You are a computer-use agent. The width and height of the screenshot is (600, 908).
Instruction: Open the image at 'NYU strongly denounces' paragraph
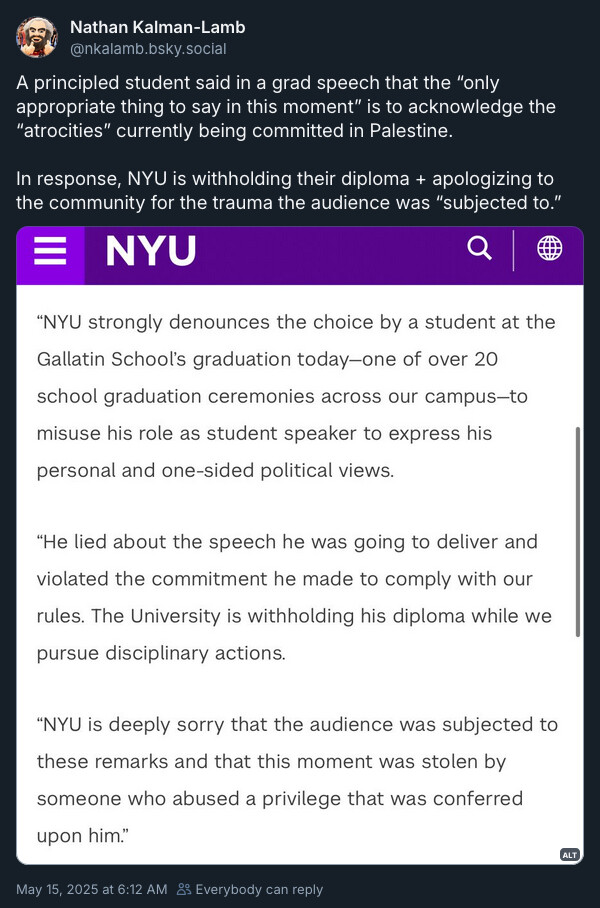click(x=296, y=396)
